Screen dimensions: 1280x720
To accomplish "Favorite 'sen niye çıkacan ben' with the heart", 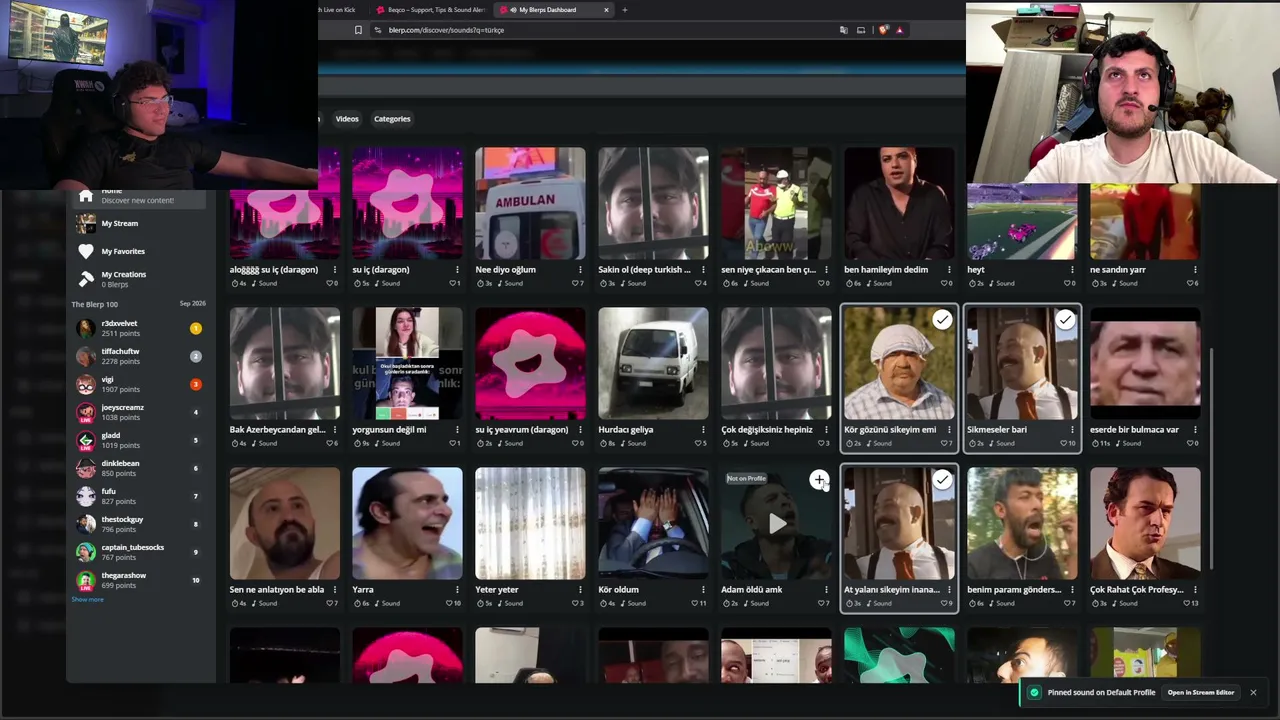I will (820, 283).
